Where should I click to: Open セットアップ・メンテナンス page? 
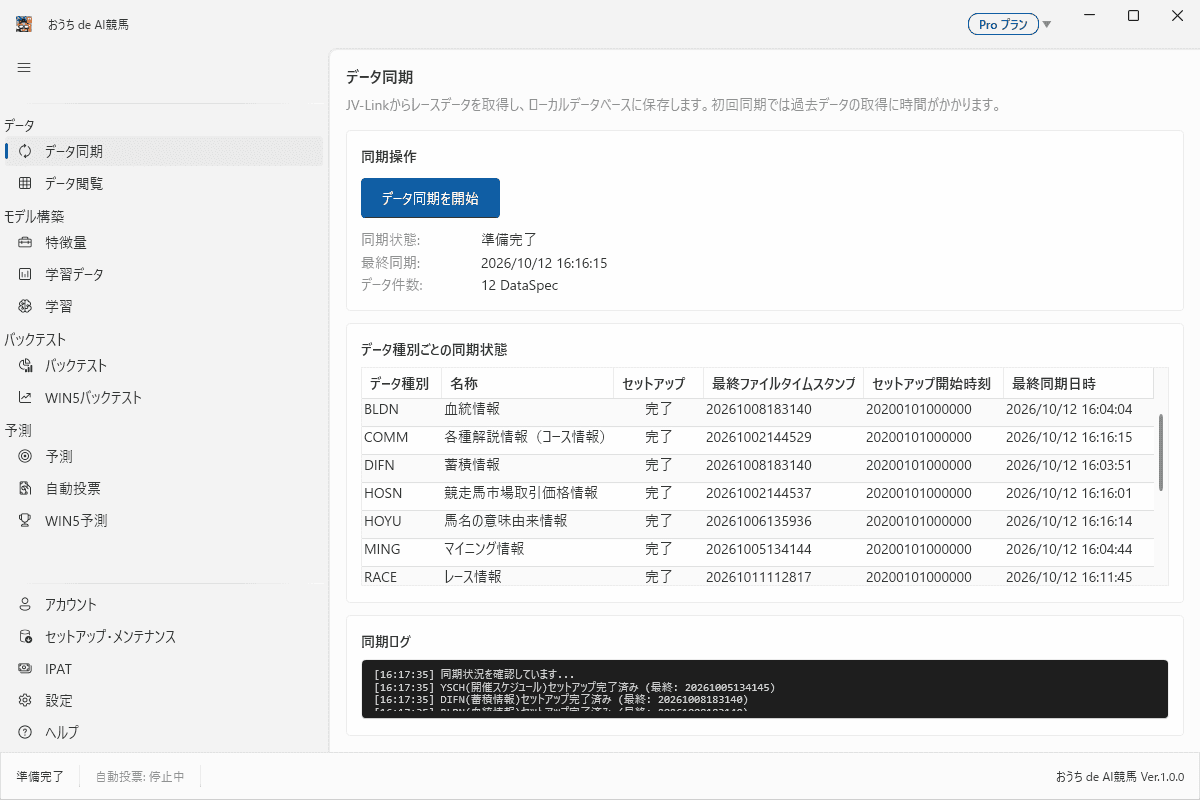(x=163, y=636)
